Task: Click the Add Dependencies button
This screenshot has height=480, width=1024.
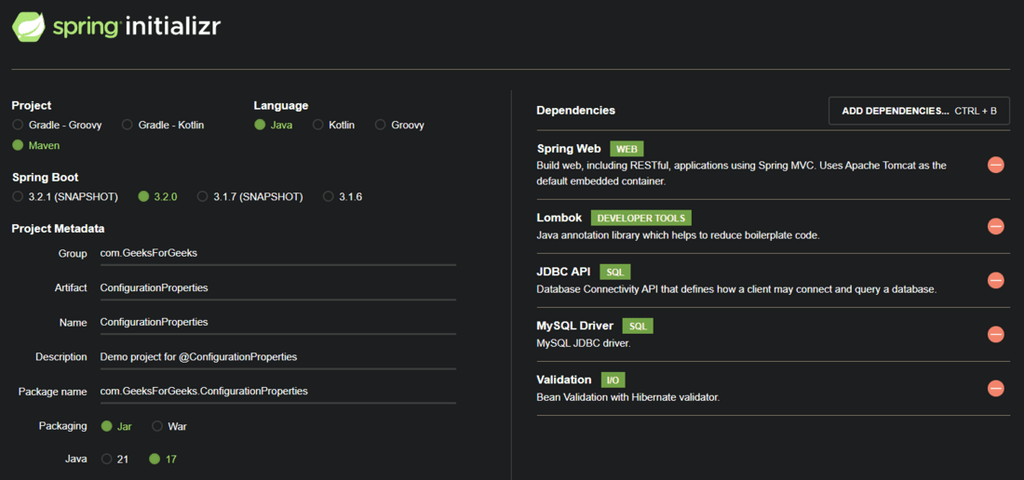Action: tap(919, 111)
